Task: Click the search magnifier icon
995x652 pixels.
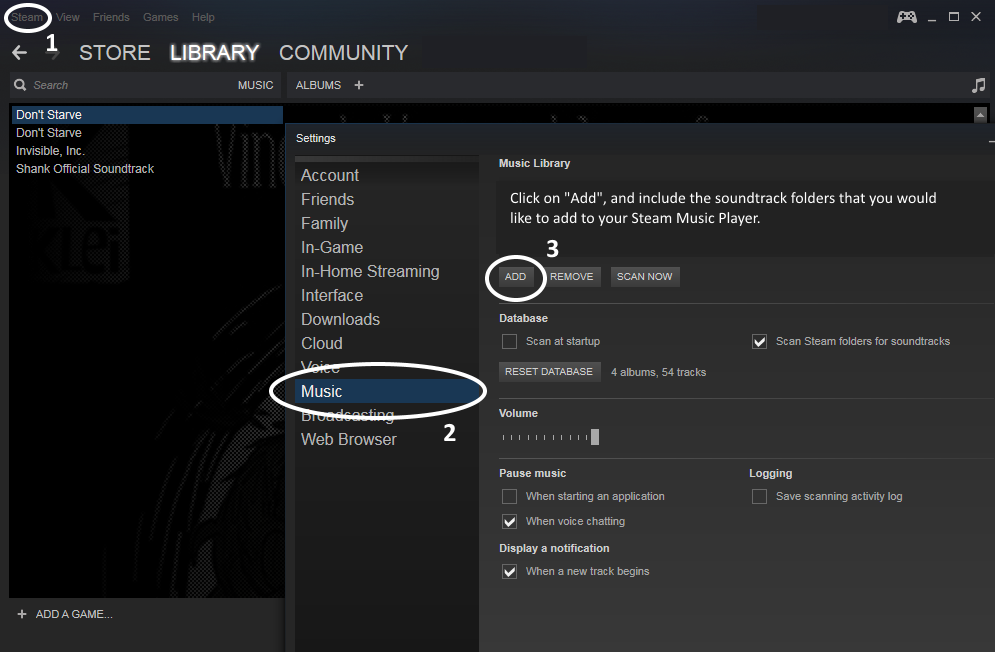Action: point(20,85)
